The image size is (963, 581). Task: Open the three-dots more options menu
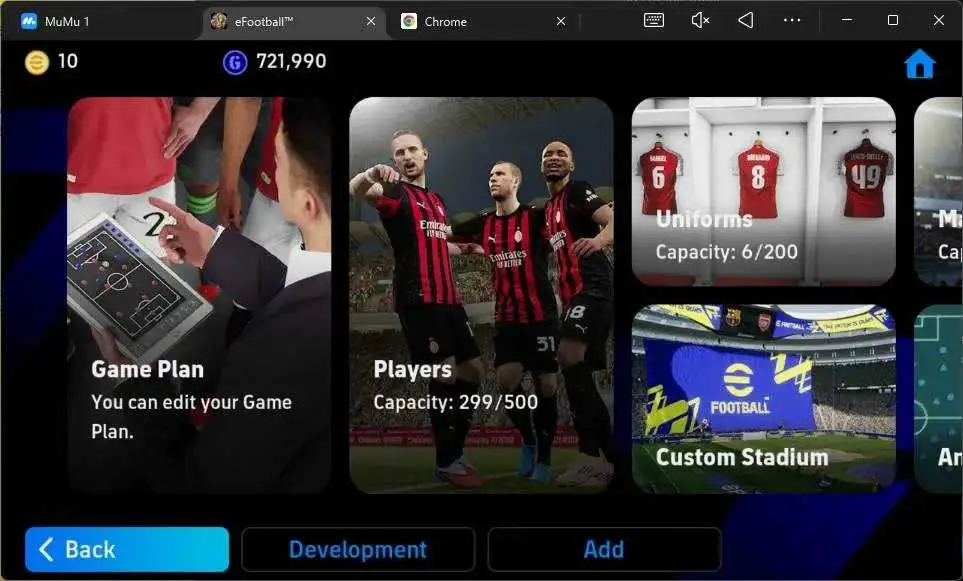click(x=792, y=21)
